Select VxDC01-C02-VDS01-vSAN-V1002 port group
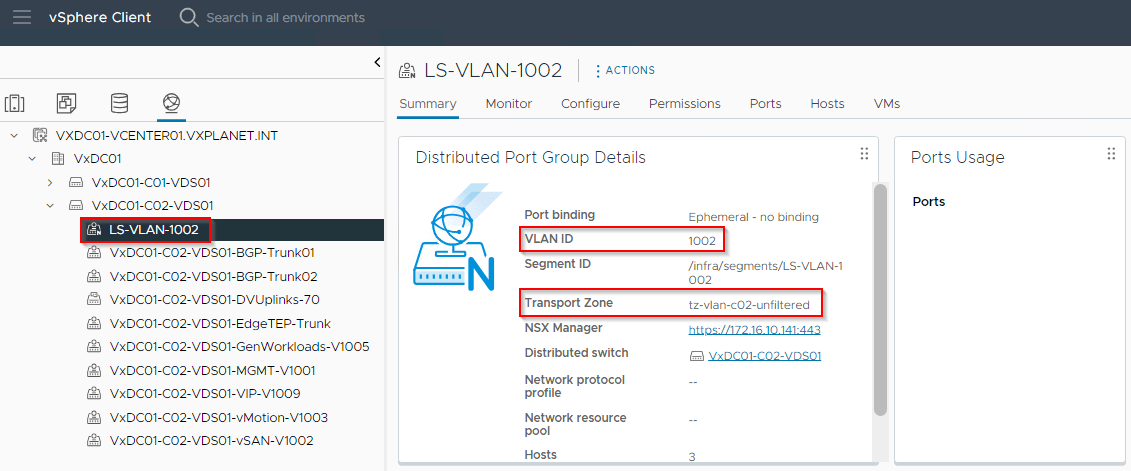1131x471 pixels. pos(211,440)
